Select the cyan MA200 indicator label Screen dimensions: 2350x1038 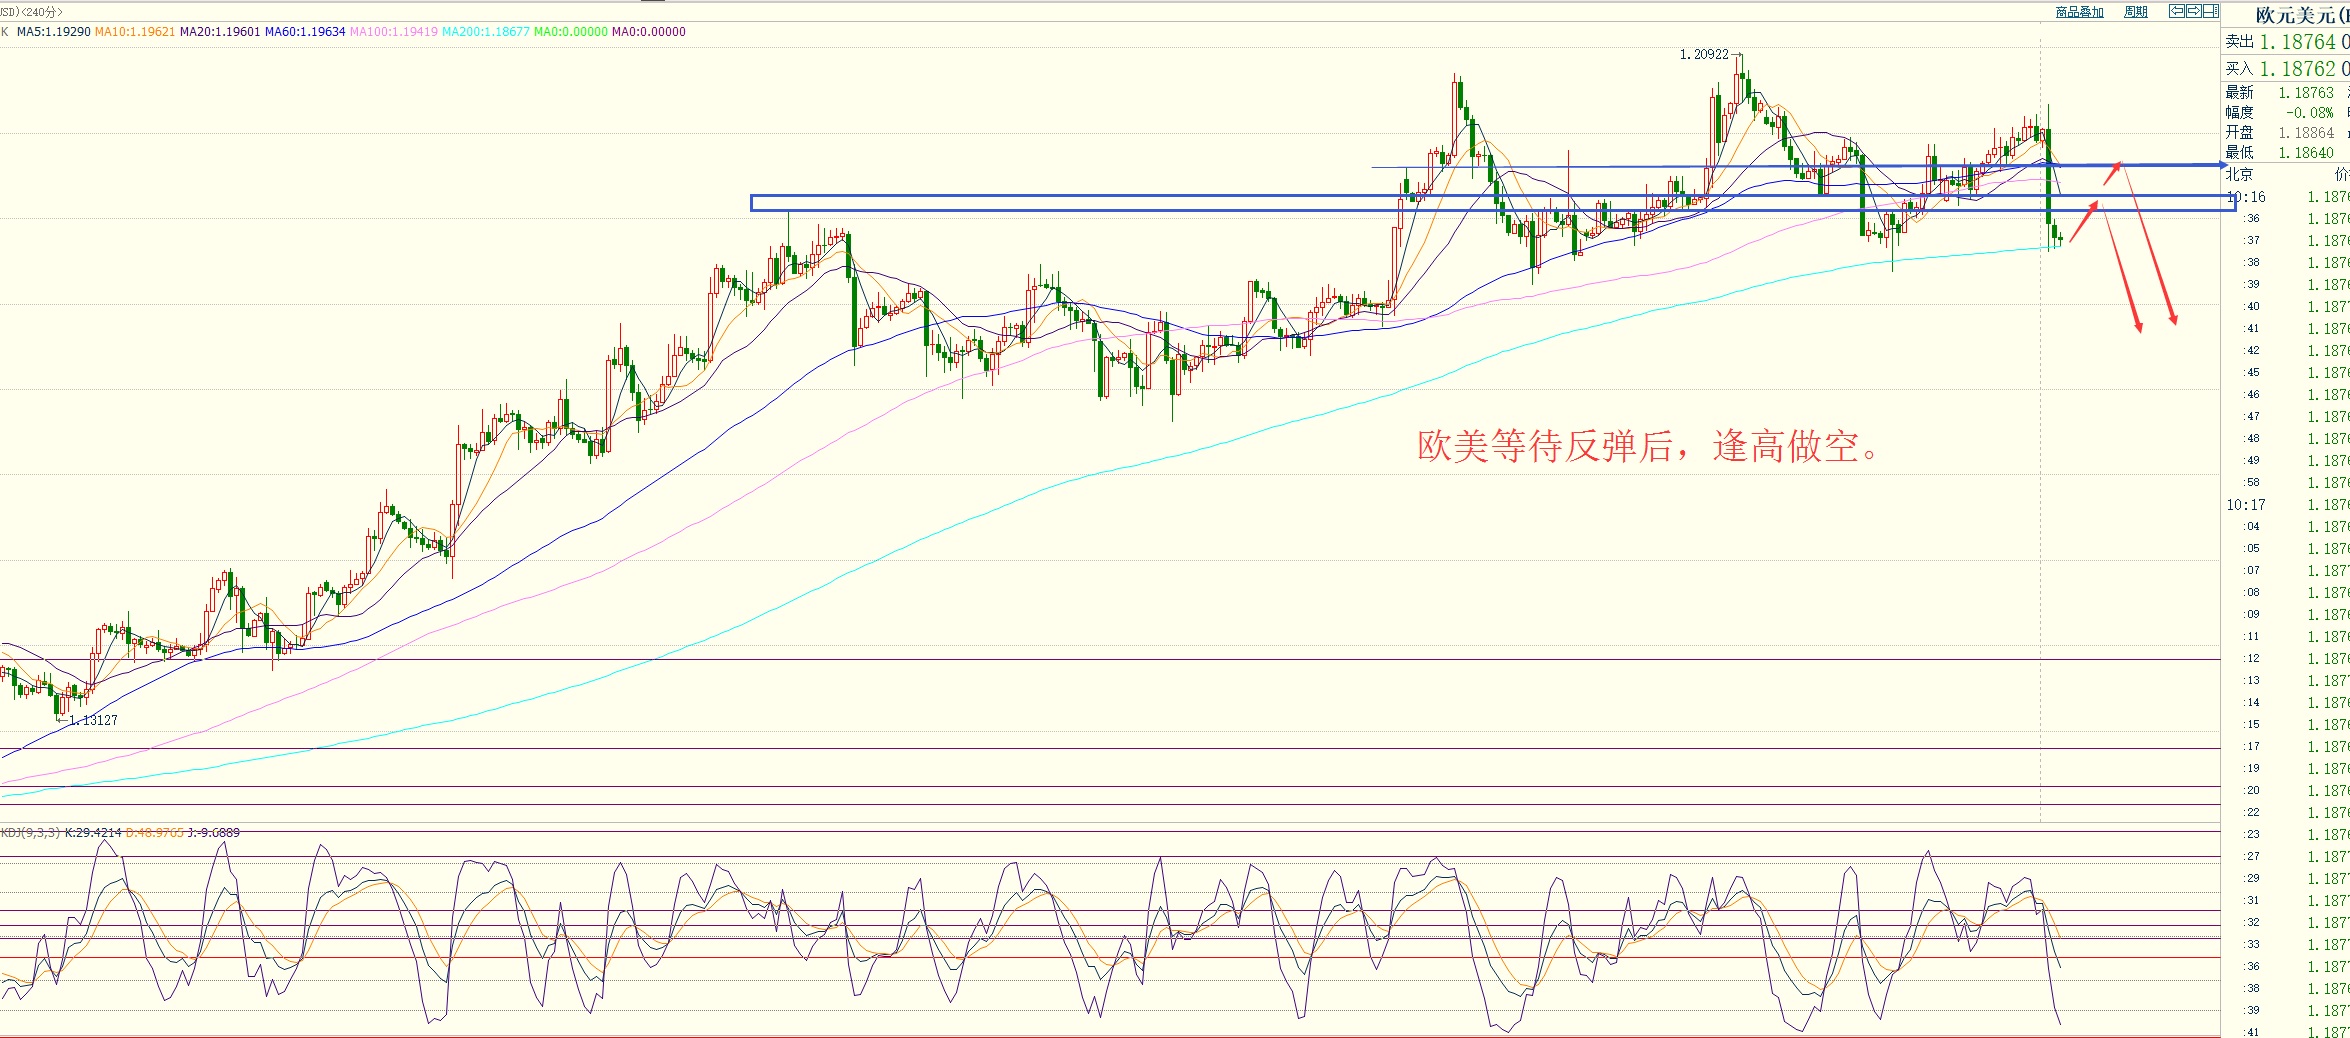(x=485, y=32)
